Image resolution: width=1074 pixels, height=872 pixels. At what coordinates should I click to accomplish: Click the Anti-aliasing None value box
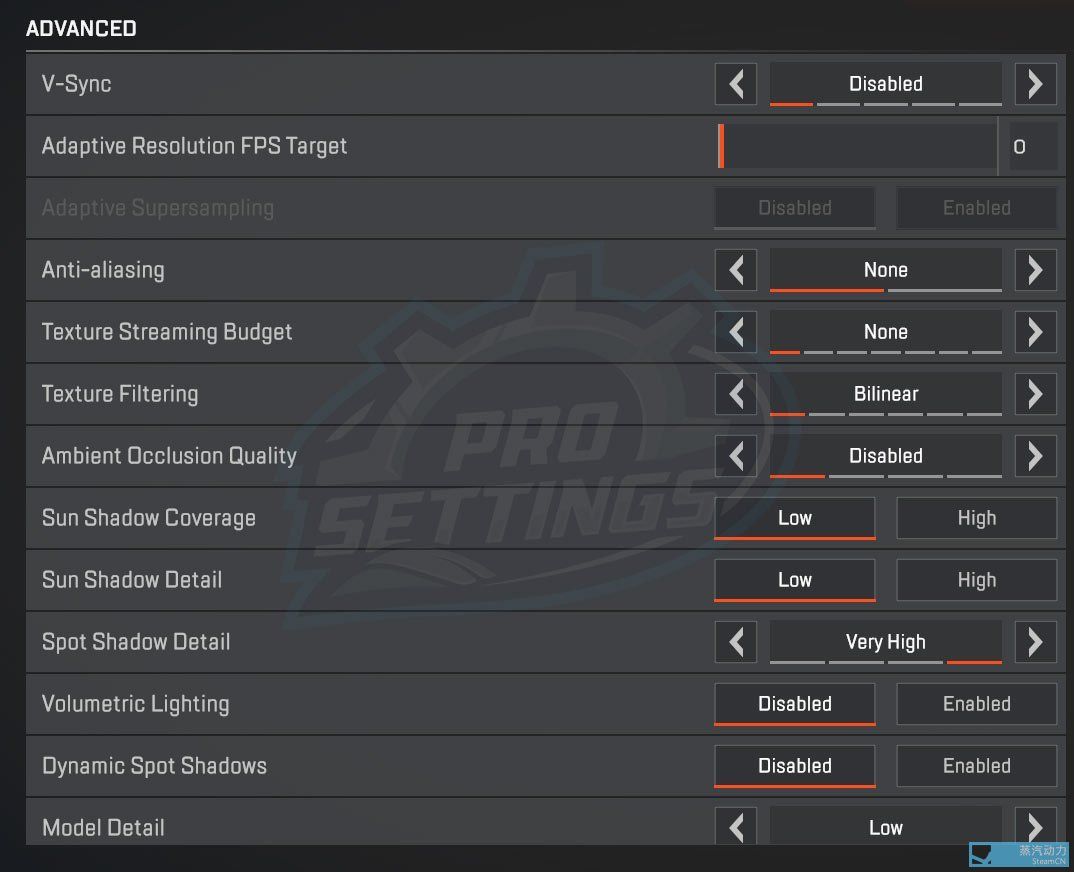(886, 270)
